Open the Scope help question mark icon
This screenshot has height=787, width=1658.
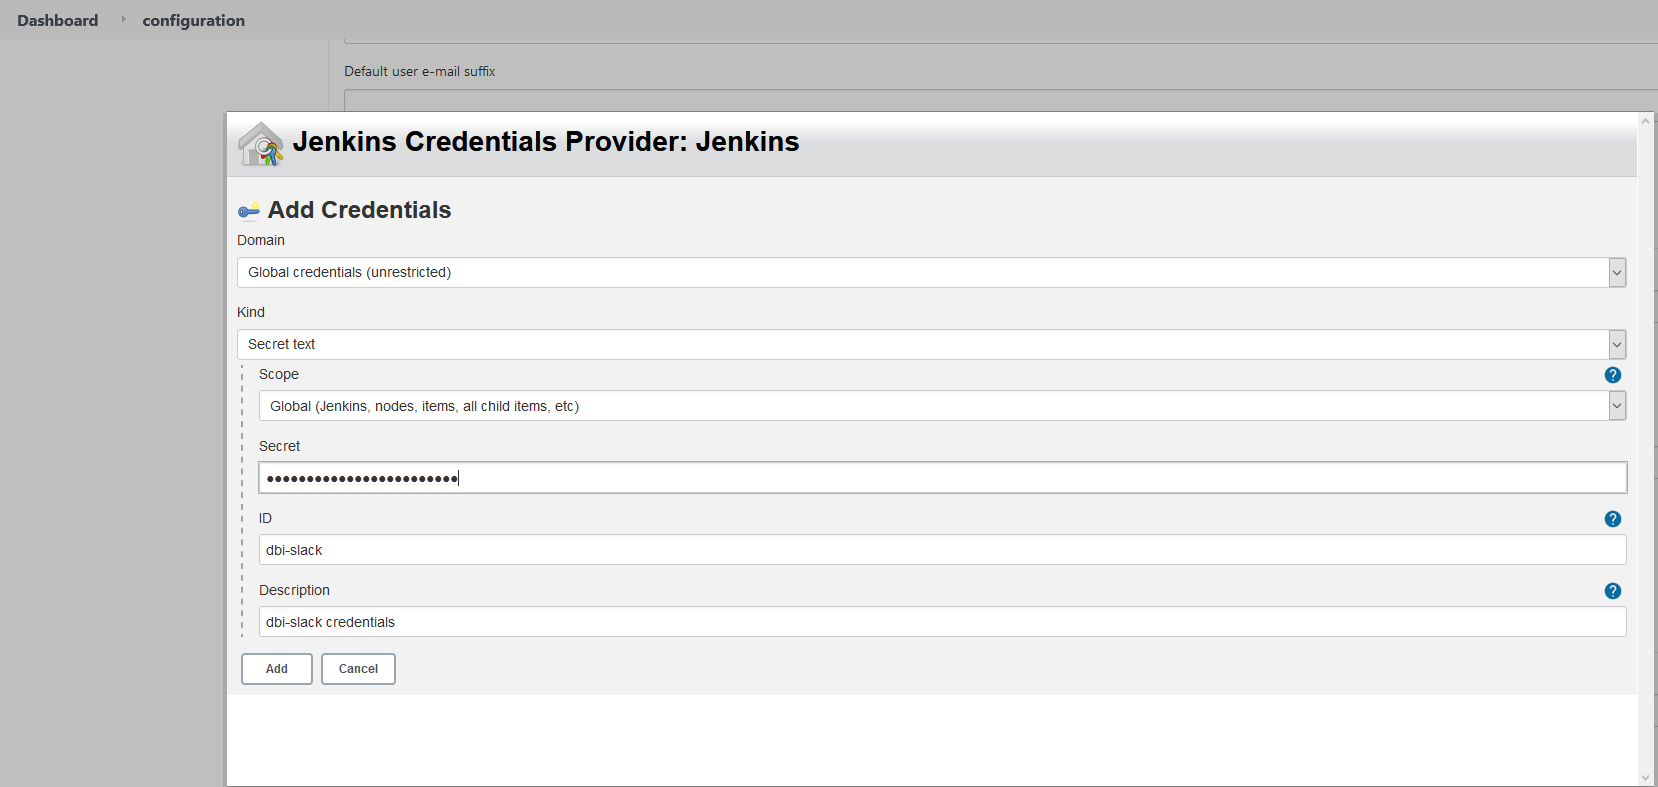point(1612,375)
